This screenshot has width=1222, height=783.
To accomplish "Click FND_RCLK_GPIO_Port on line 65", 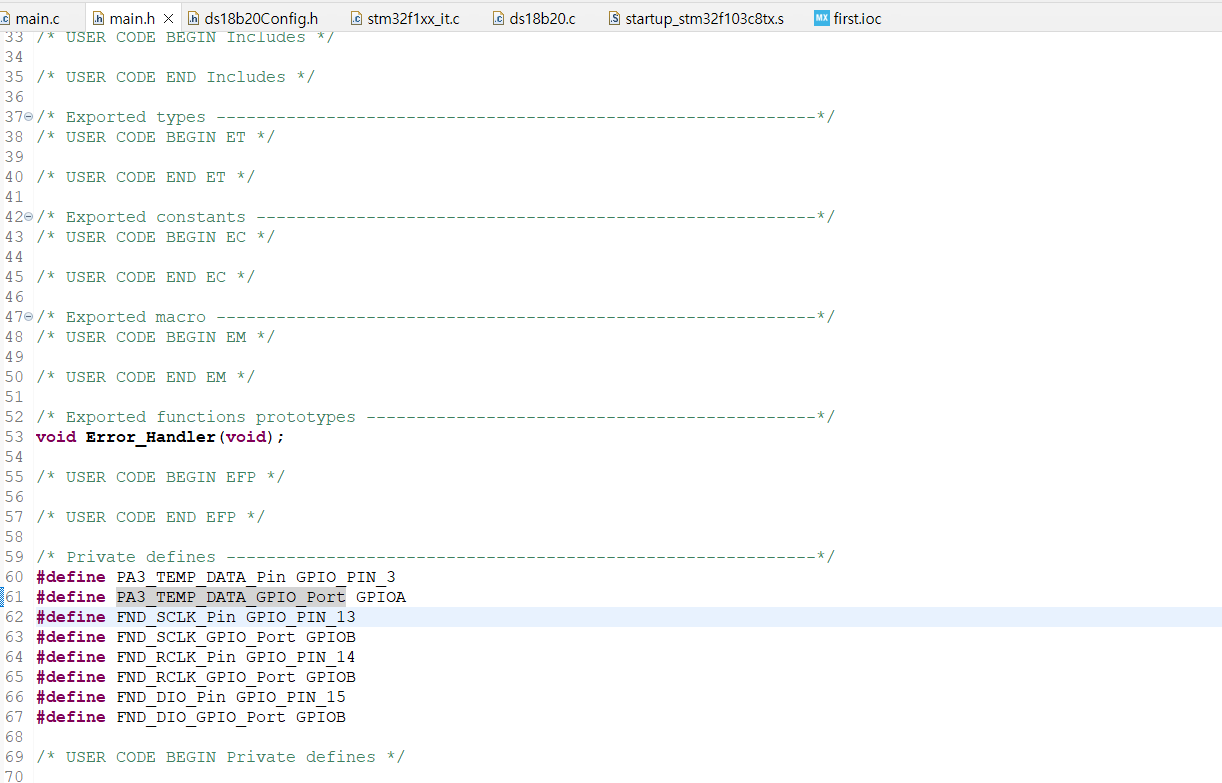I will coord(206,677).
